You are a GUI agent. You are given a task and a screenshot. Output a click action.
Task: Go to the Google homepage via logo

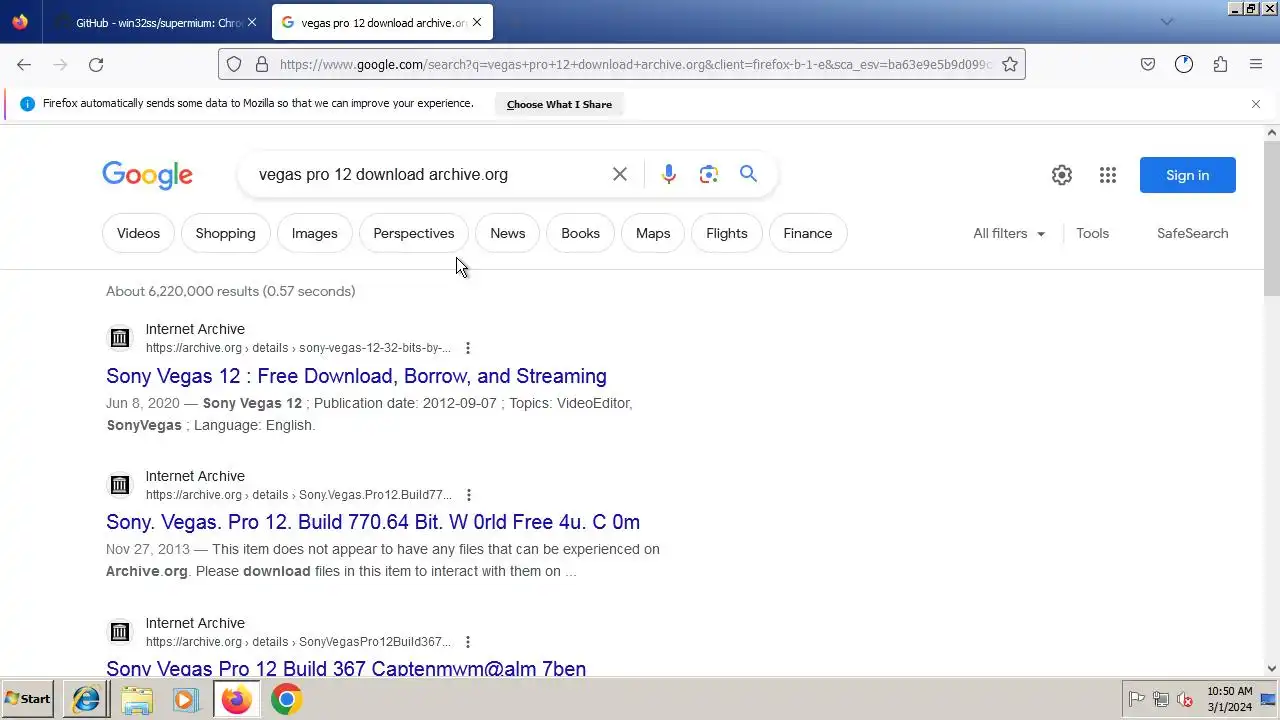pyautogui.click(x=147, y=175)
